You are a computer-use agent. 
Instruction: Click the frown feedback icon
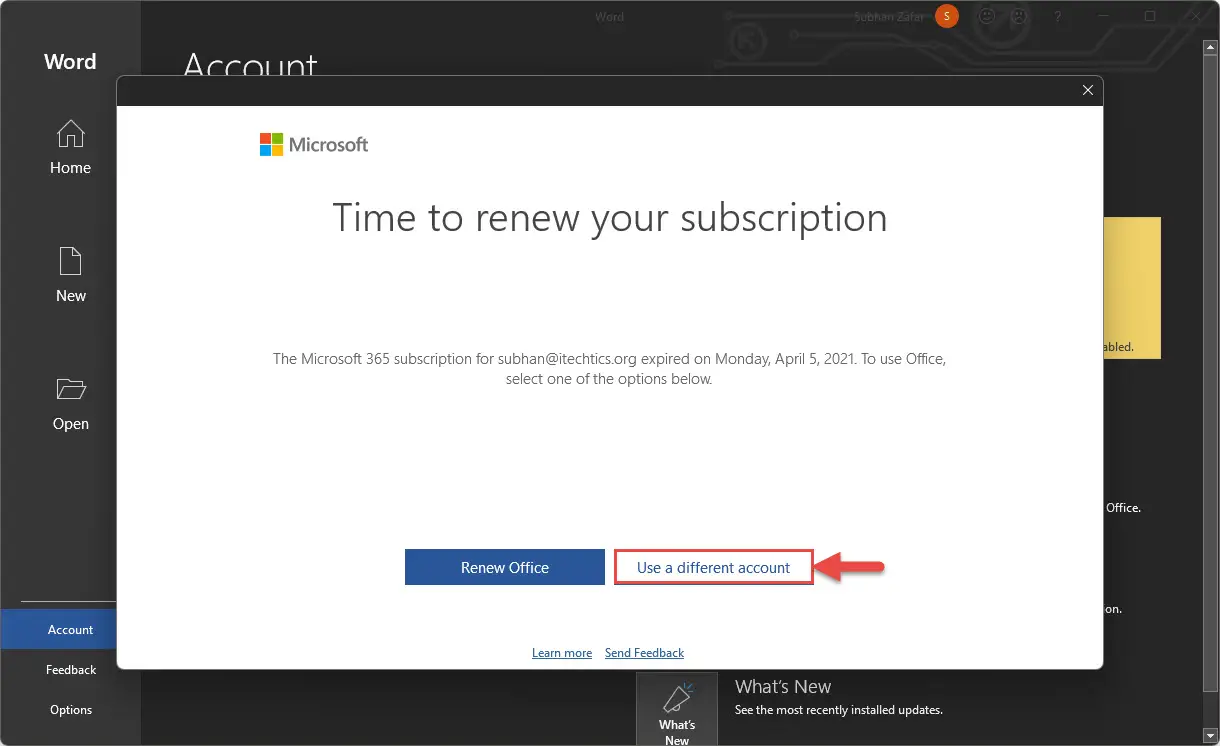point(1019,16)
